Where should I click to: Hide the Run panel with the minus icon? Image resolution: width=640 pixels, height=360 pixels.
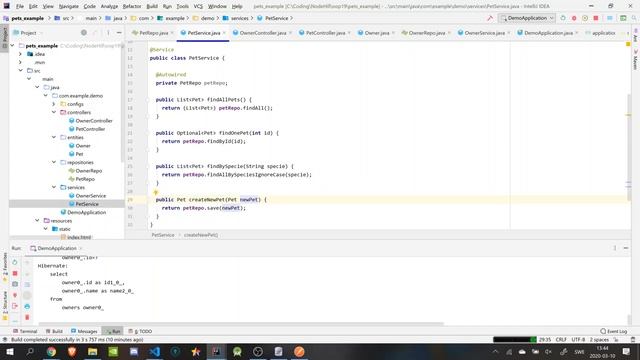coord(626,248)
